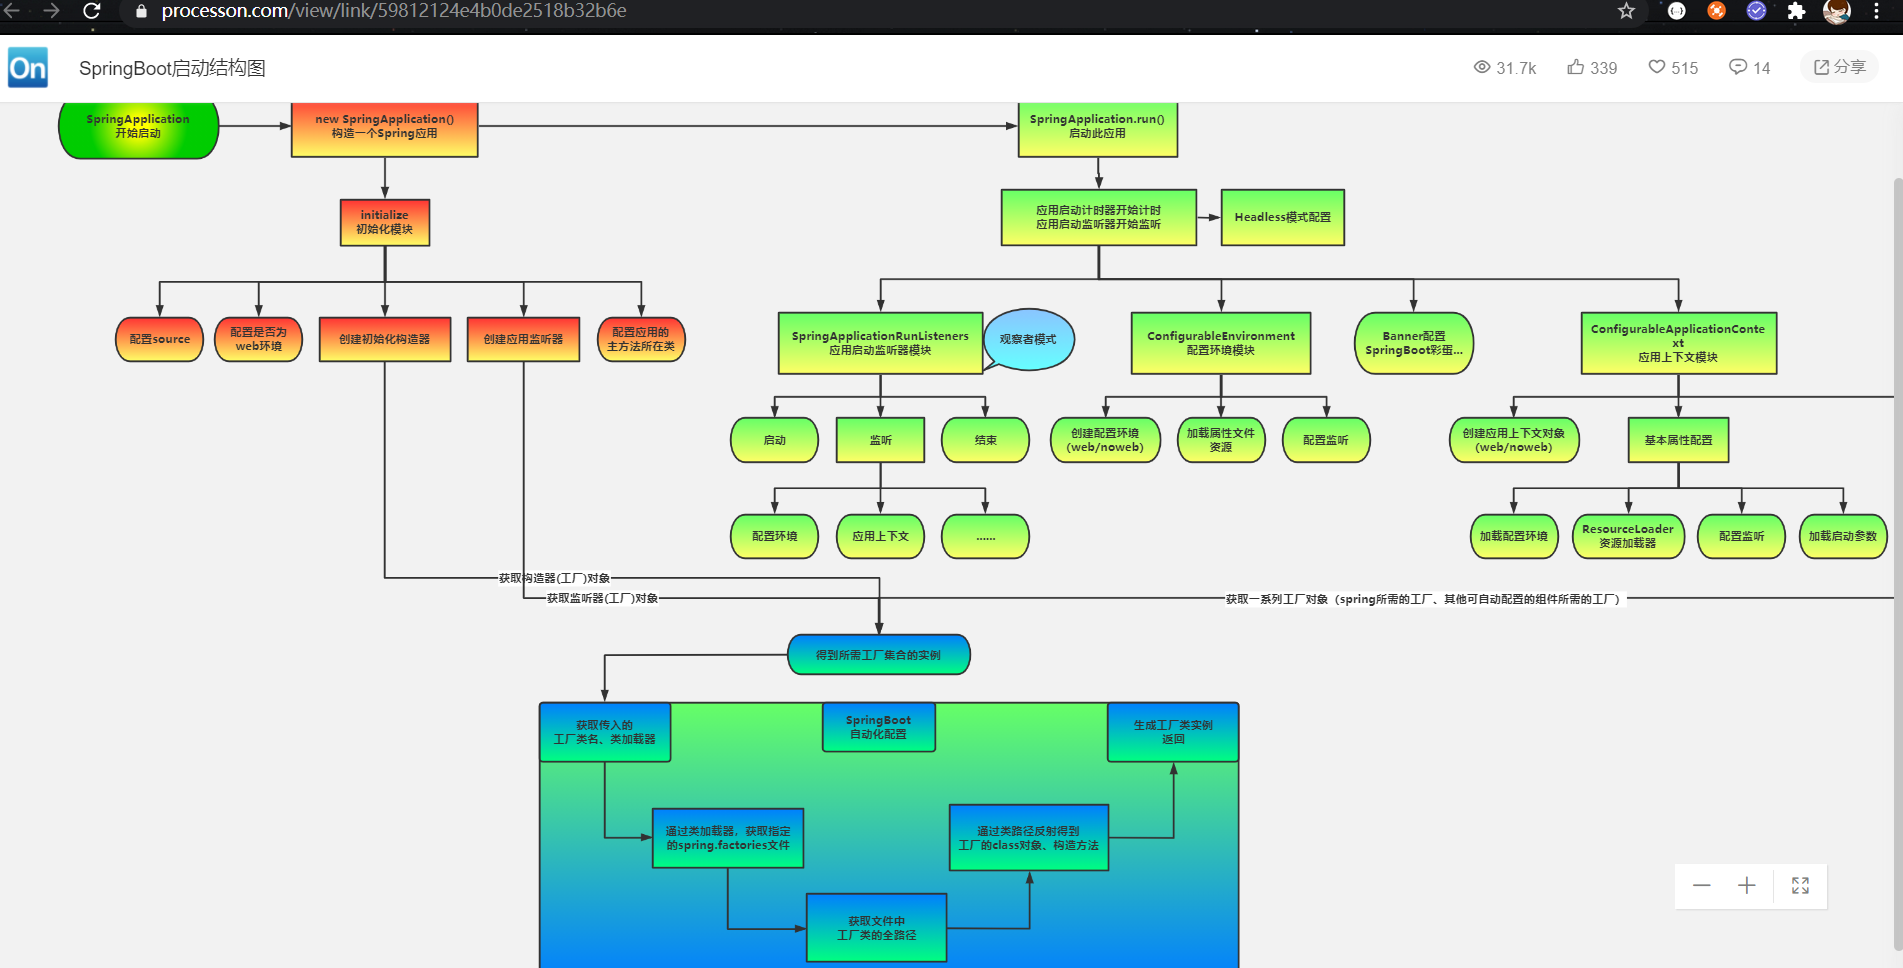The height and width of the screenshot is (968, 1903).
Task: Select the SpringApplicationRunListeners node
Action: [x=880, y=343]
